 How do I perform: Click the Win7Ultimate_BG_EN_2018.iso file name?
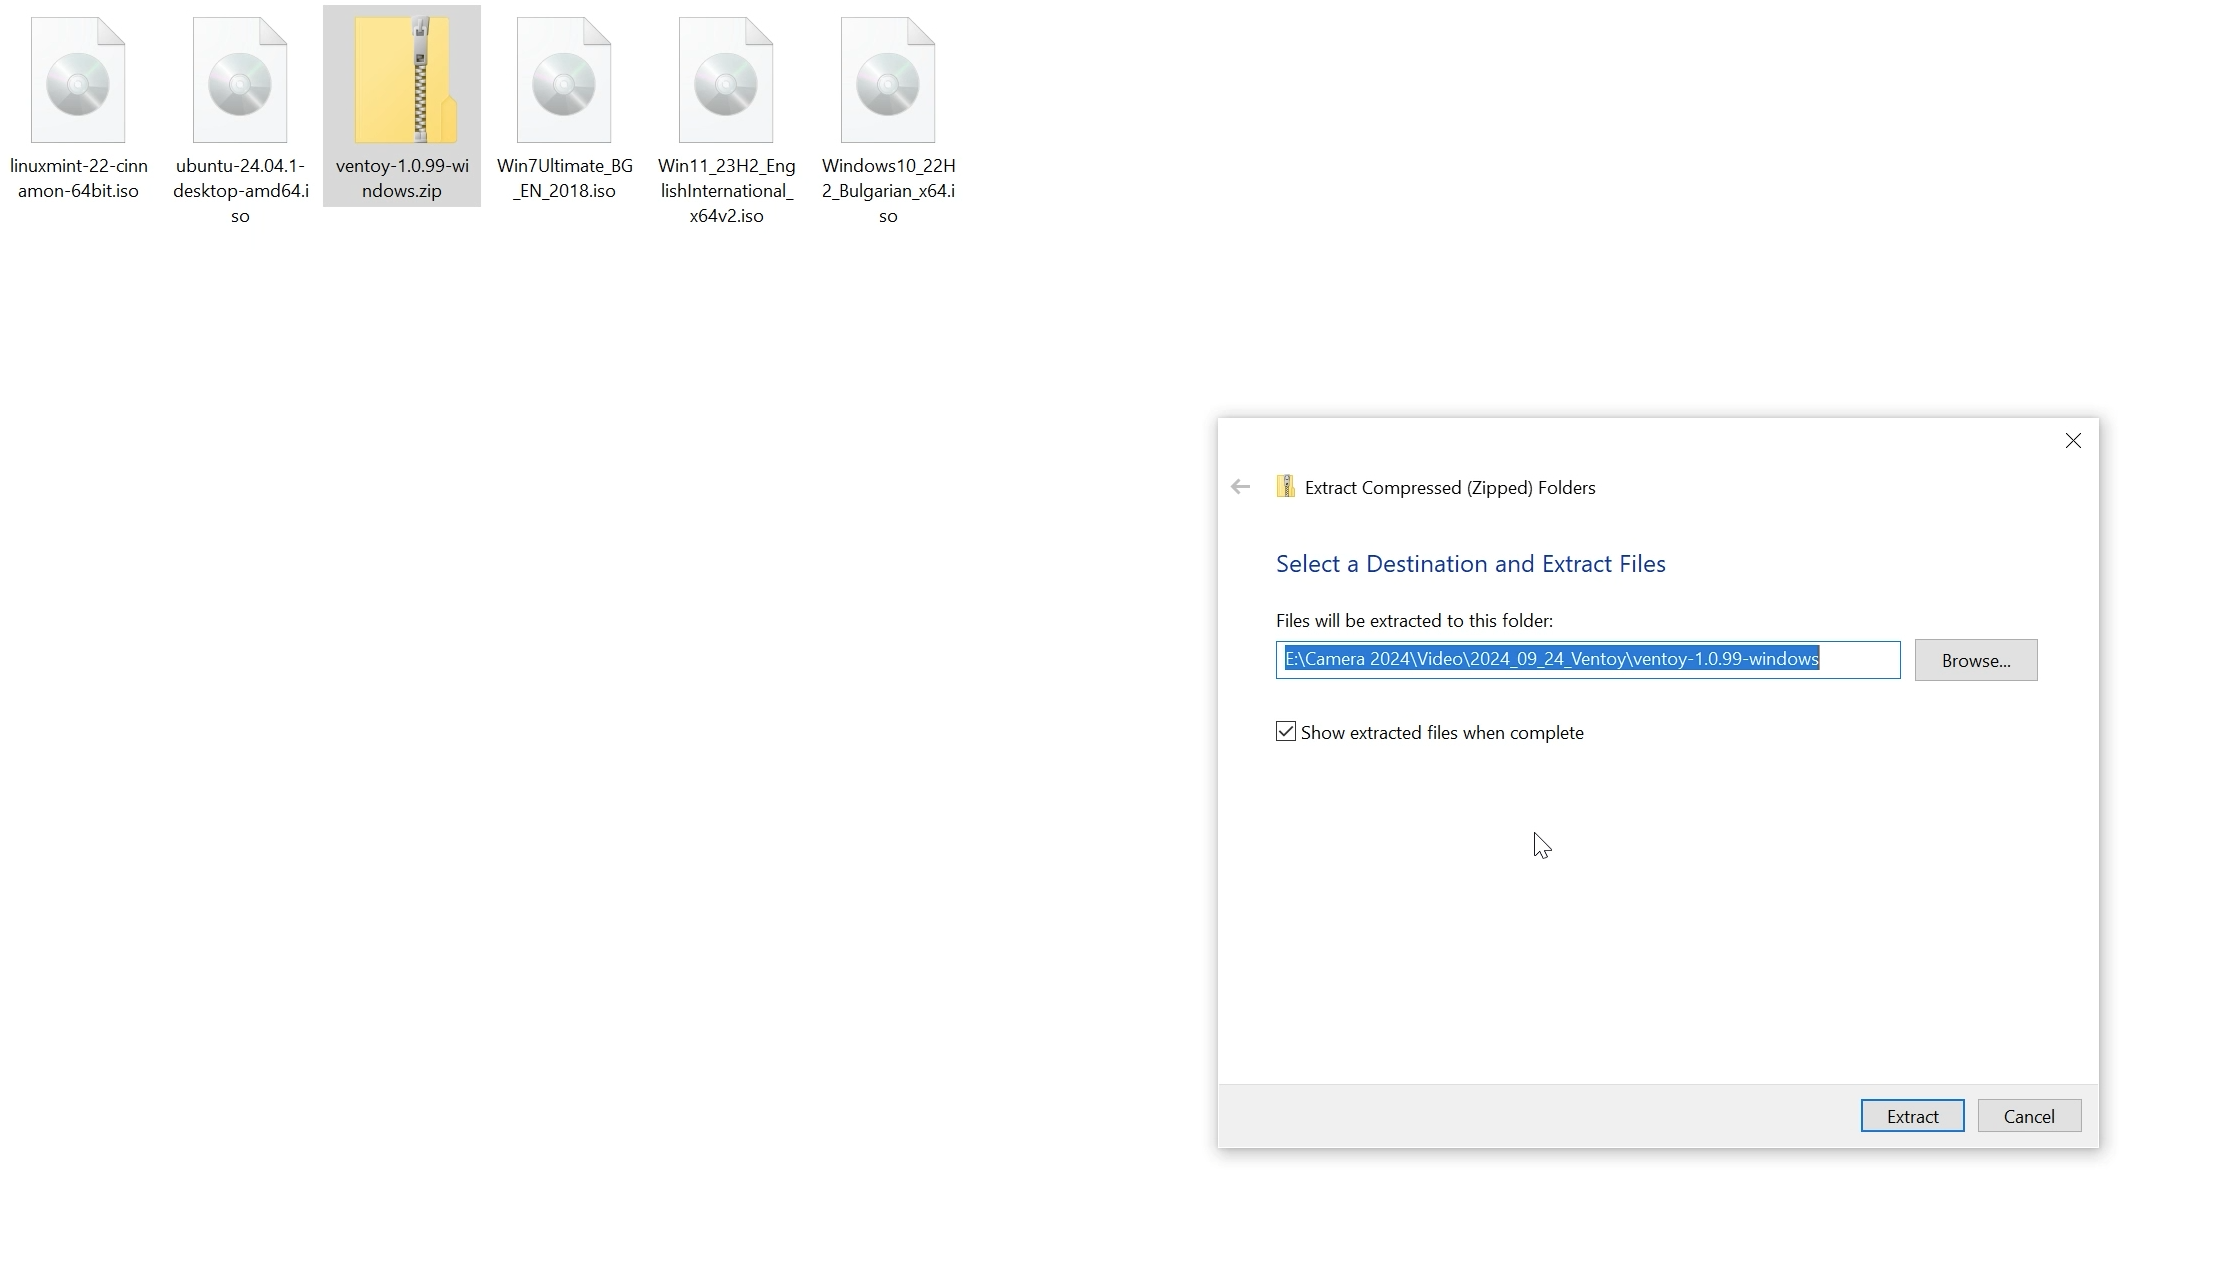(x=565, y=179)
